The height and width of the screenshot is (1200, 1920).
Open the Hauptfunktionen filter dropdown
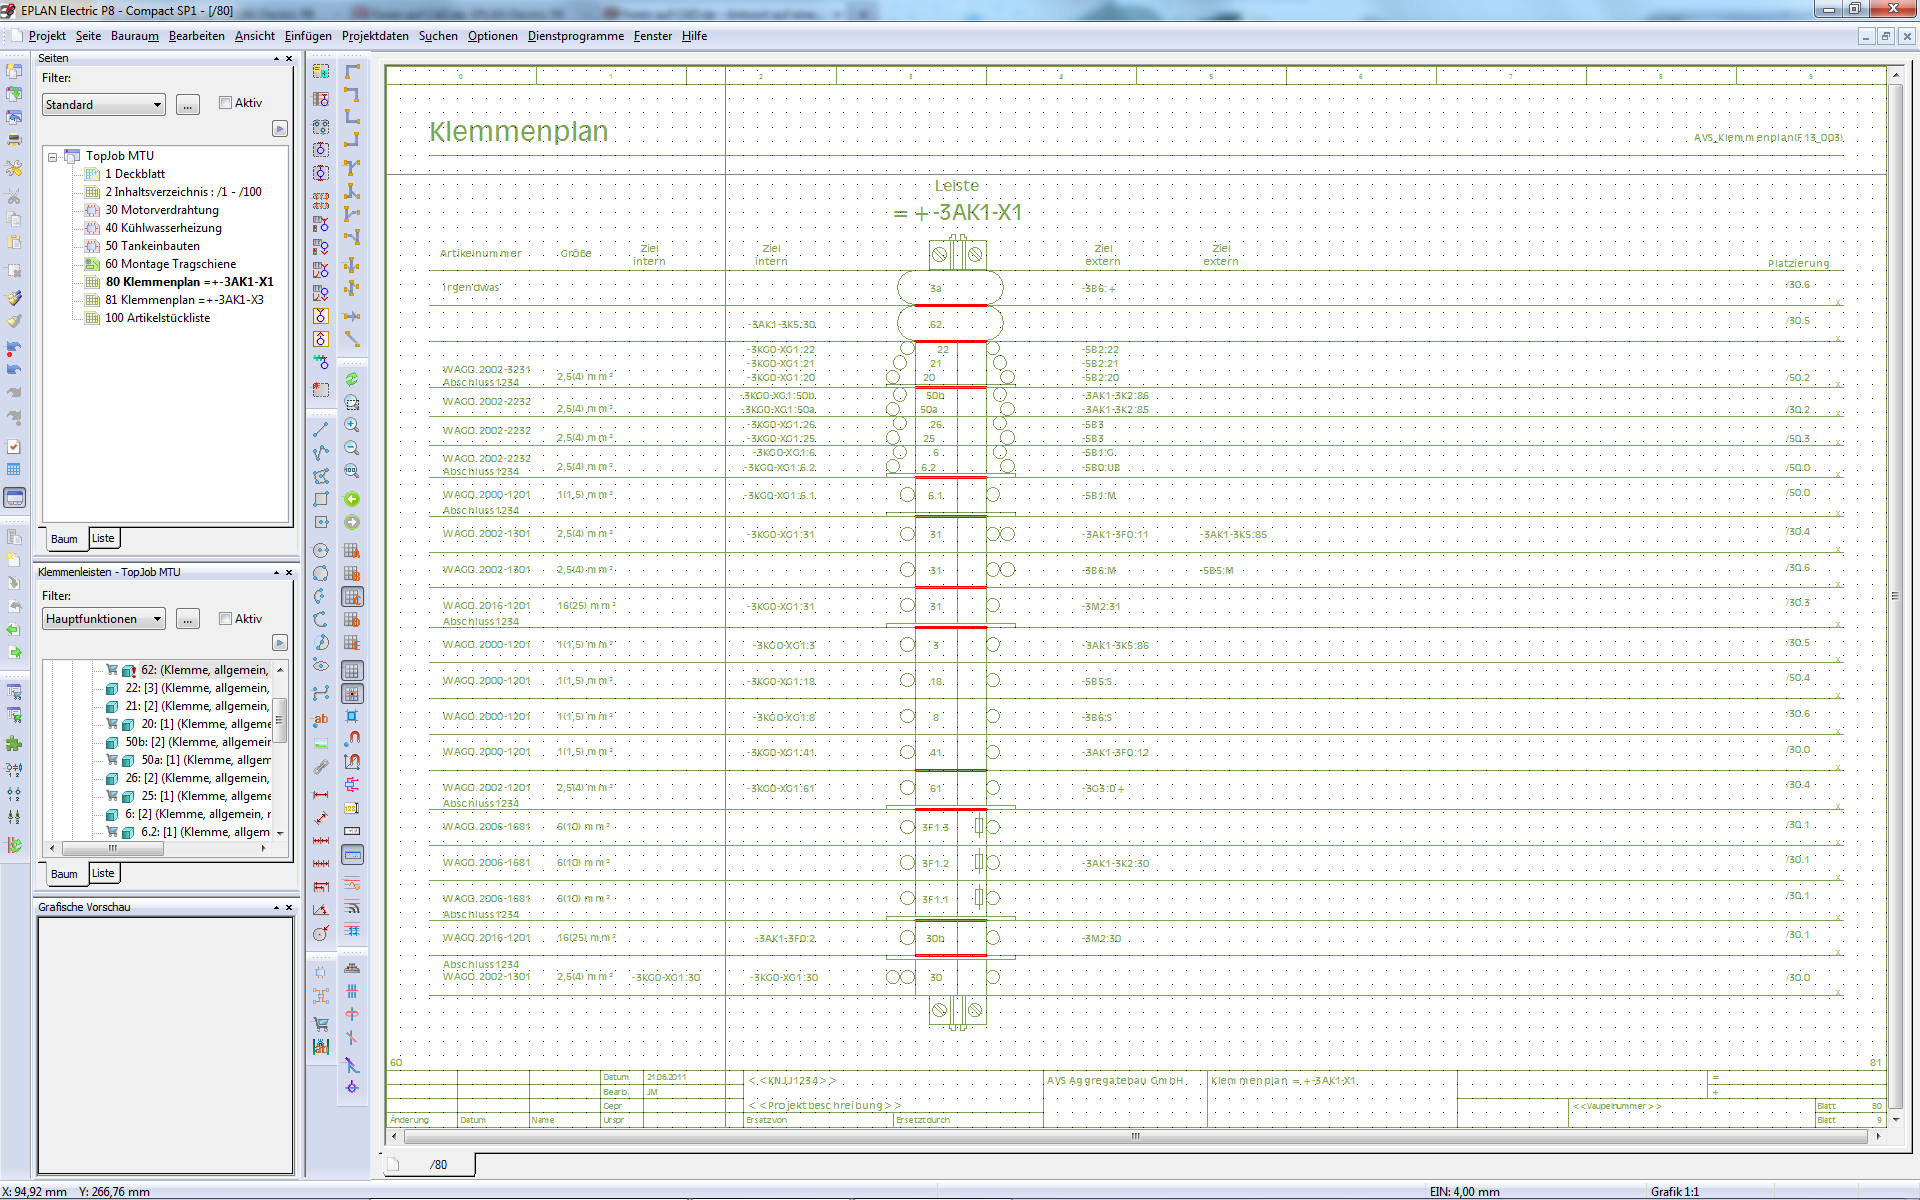pyautogui.click(x=104, y=619)
